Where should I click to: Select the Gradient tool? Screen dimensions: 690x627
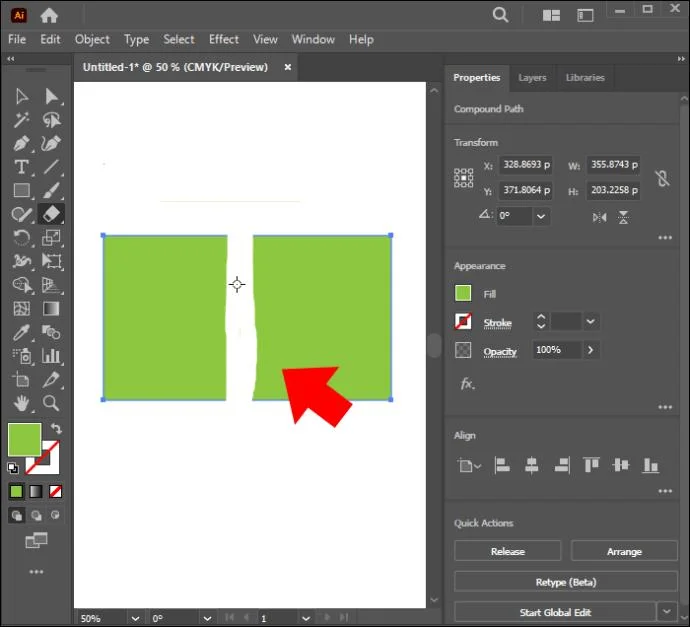point(51,309)
